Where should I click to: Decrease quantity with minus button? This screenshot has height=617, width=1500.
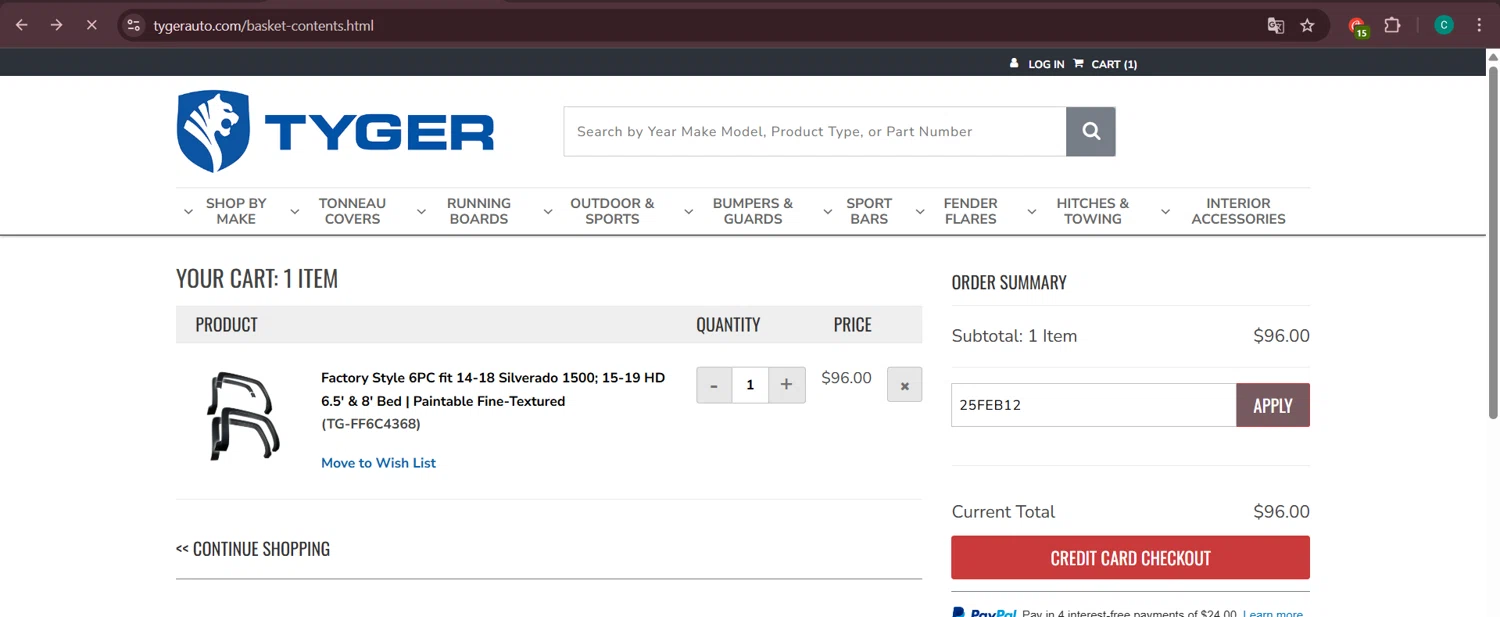[x=714, y=385]
